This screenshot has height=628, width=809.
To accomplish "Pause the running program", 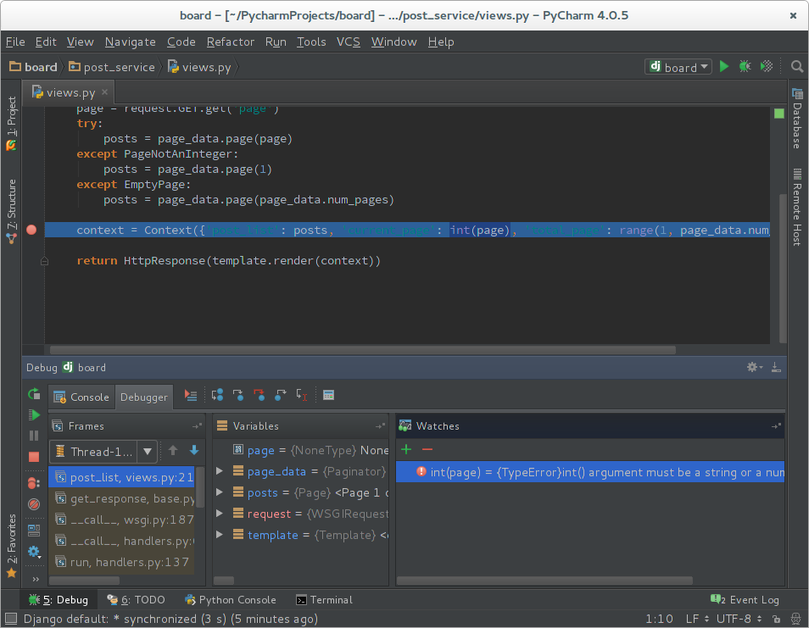I will [x=34, y=436].
